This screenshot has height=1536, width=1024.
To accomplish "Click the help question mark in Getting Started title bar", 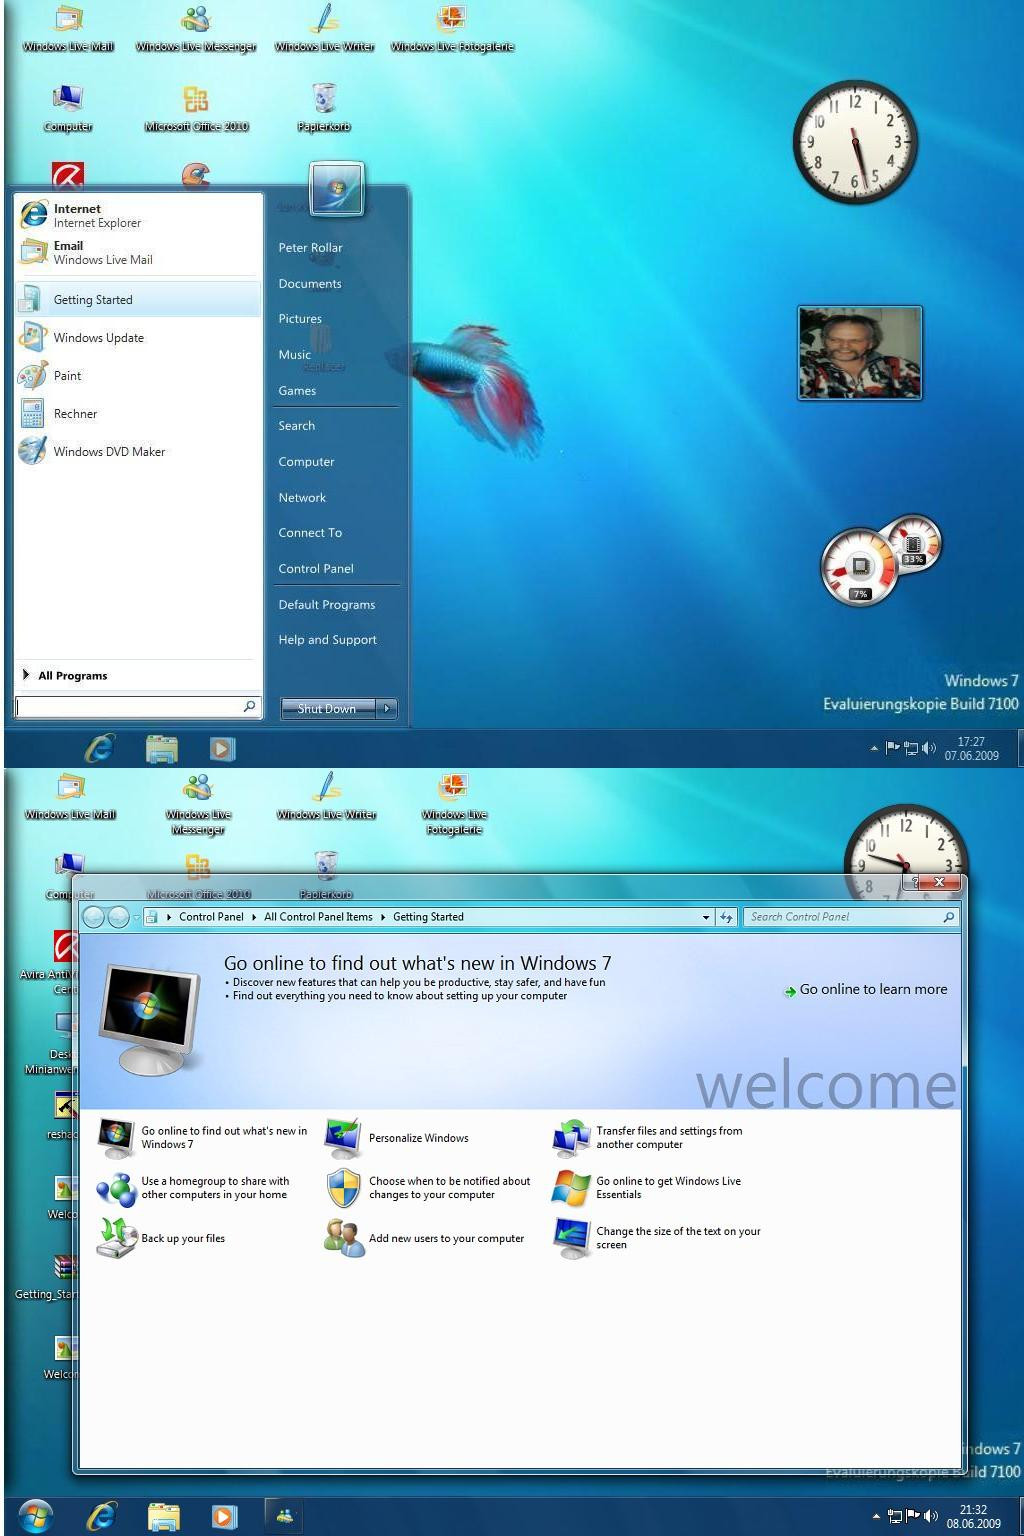I will 914,882.
